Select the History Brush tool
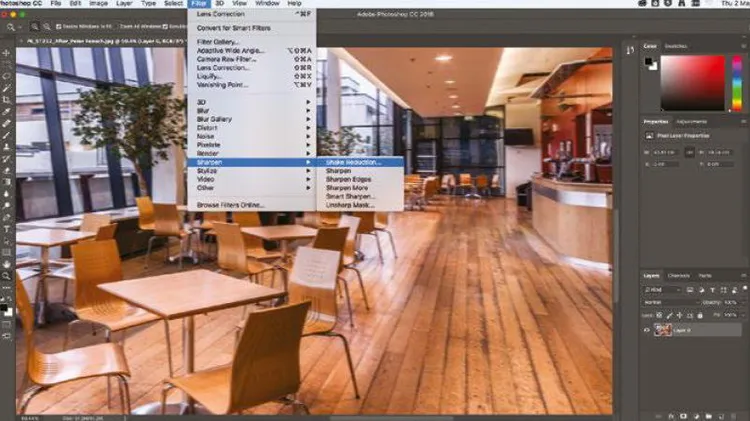Screen dimensions: 750x421 (6, 158)
